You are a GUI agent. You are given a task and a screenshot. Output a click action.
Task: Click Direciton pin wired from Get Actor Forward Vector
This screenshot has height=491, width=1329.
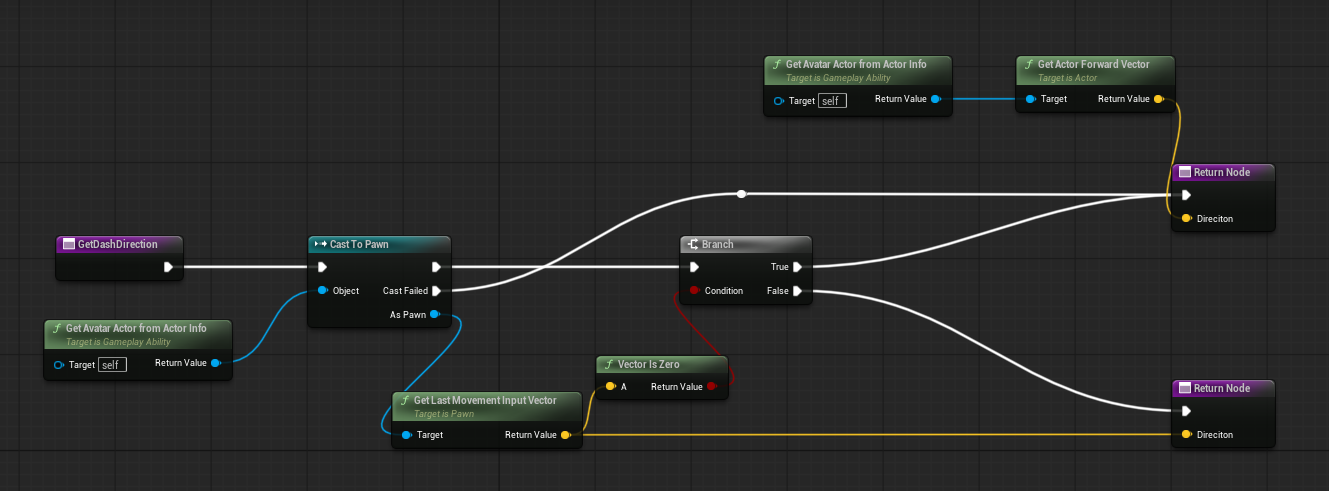(x=1186, y=218)
